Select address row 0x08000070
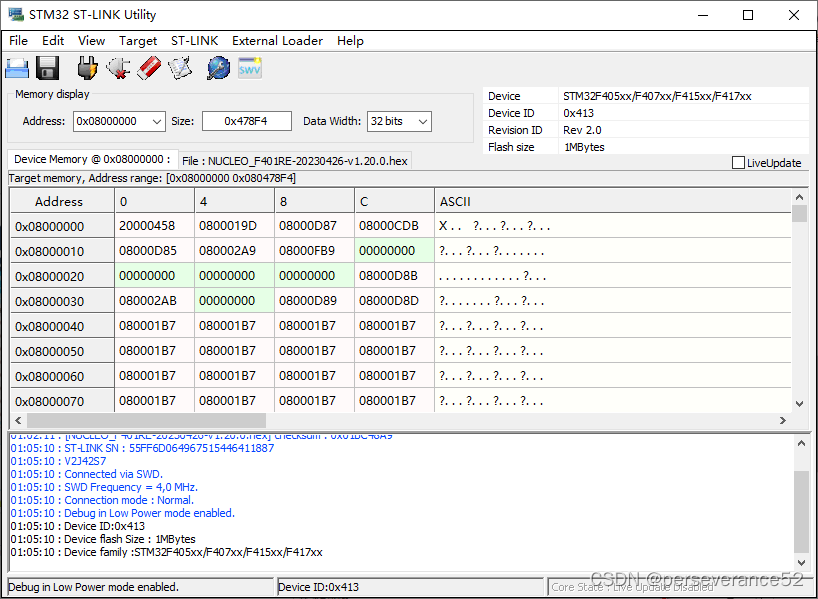This screenshot has height=599, width=818. (62, 401)
